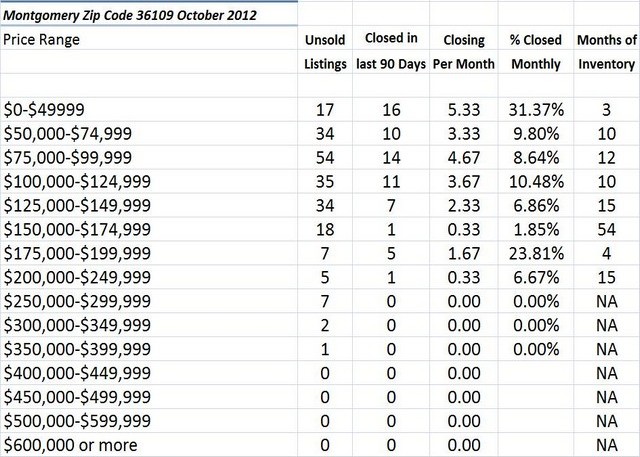Click the NA inventory cell for $250,000-$299,999
Image resolution: width=640 pixels, height=457 pixels.
pyautogui.click(x=605, y=304)
